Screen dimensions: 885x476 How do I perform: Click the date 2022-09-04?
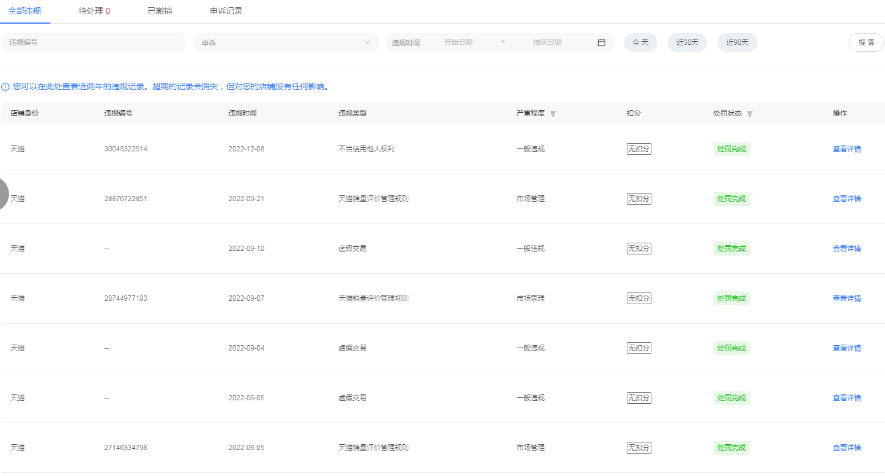[x=246, y=348]
